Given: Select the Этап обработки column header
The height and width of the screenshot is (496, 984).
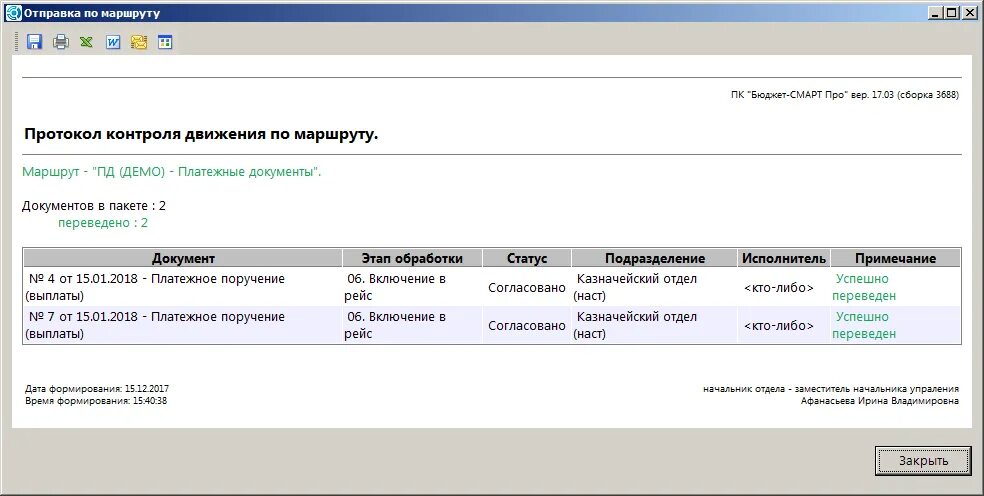Looking at the screenshot, I should [x=412, y=258].
